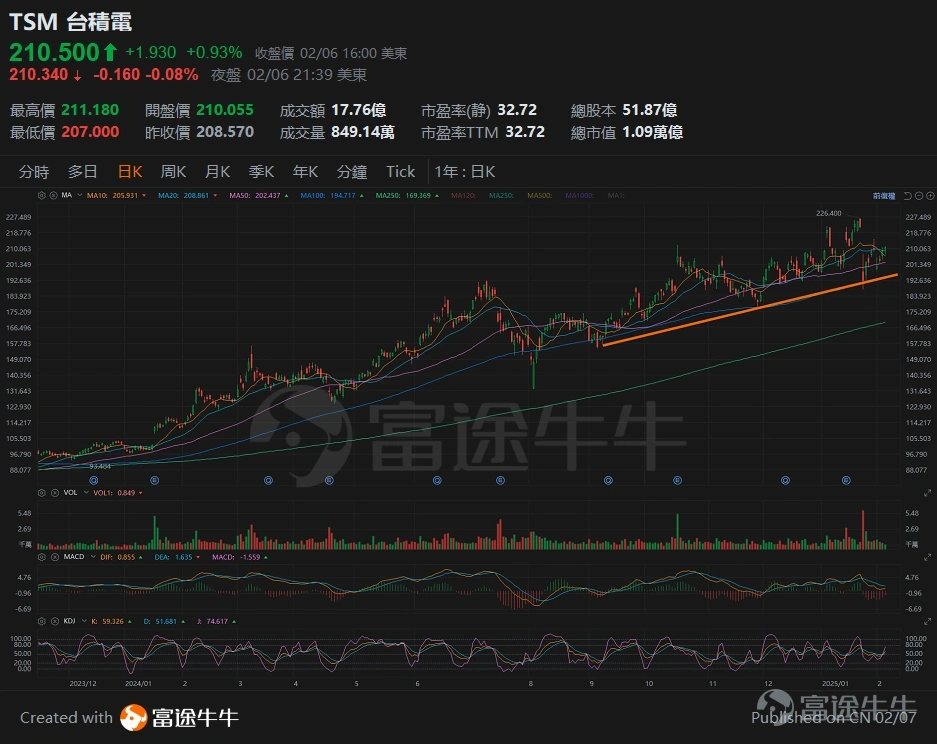Expand the MACD indicator dropdown arrow
The width and height of the screenshot is (937, 744).
coord(92,557)
